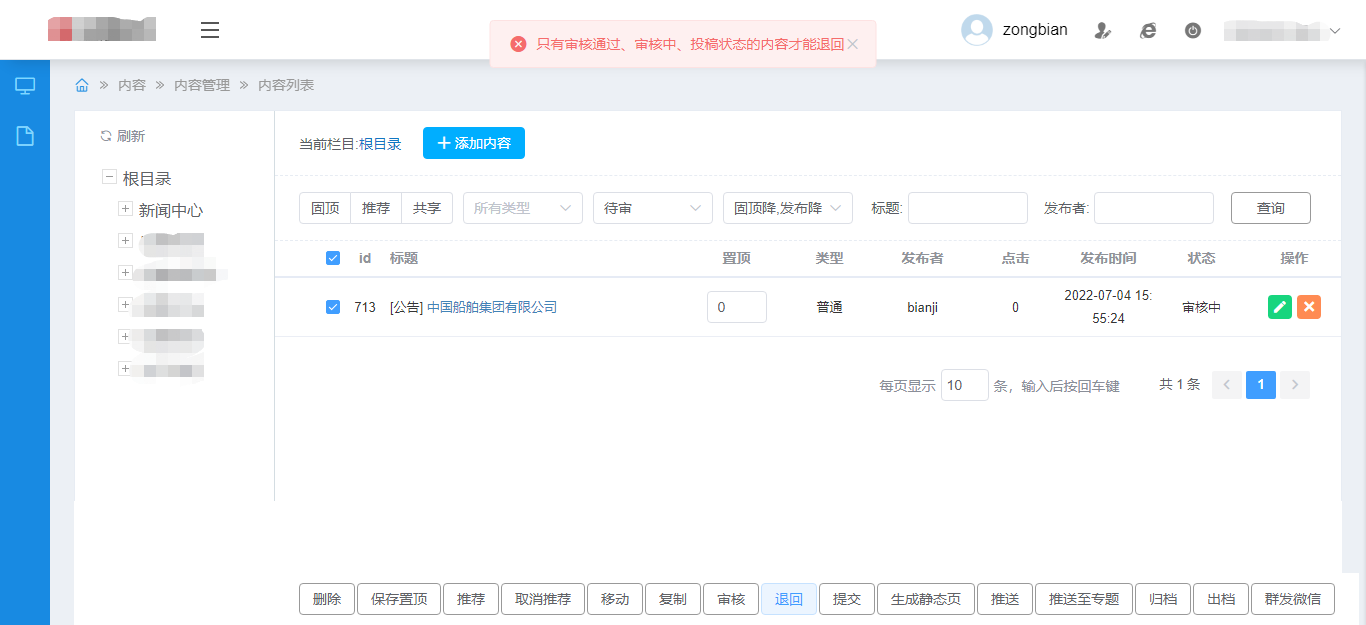Screen dimensions: 1366x625
Task: Select 根目录 in the category tree
Action: [147, 178]
